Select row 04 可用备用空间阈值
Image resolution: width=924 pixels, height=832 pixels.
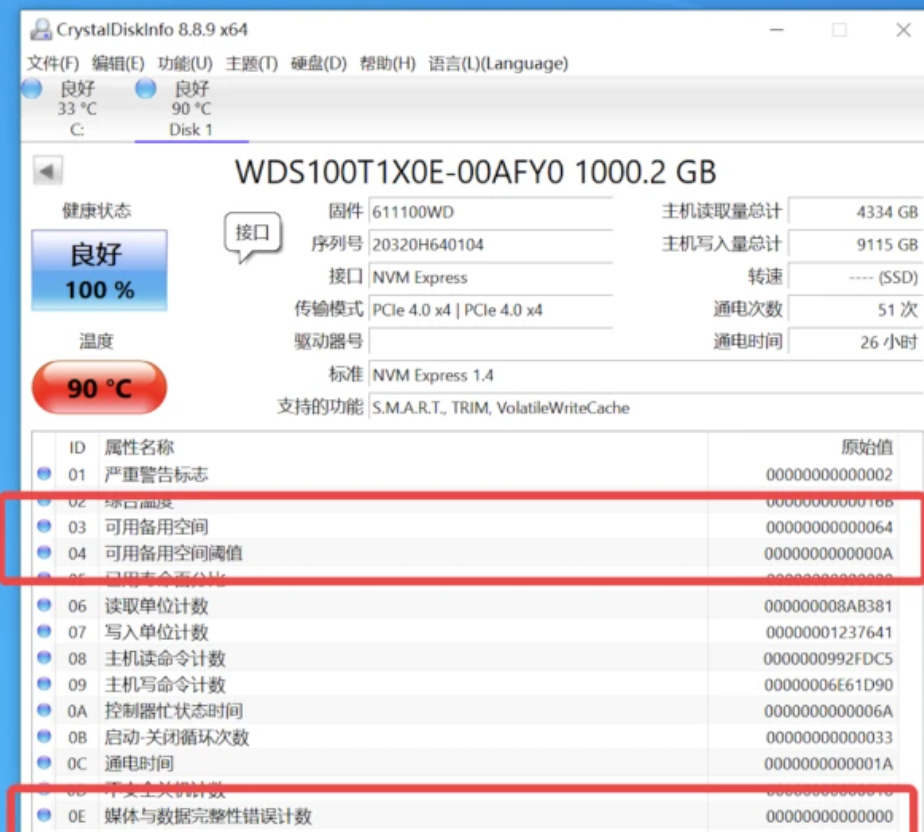point(466,553)
